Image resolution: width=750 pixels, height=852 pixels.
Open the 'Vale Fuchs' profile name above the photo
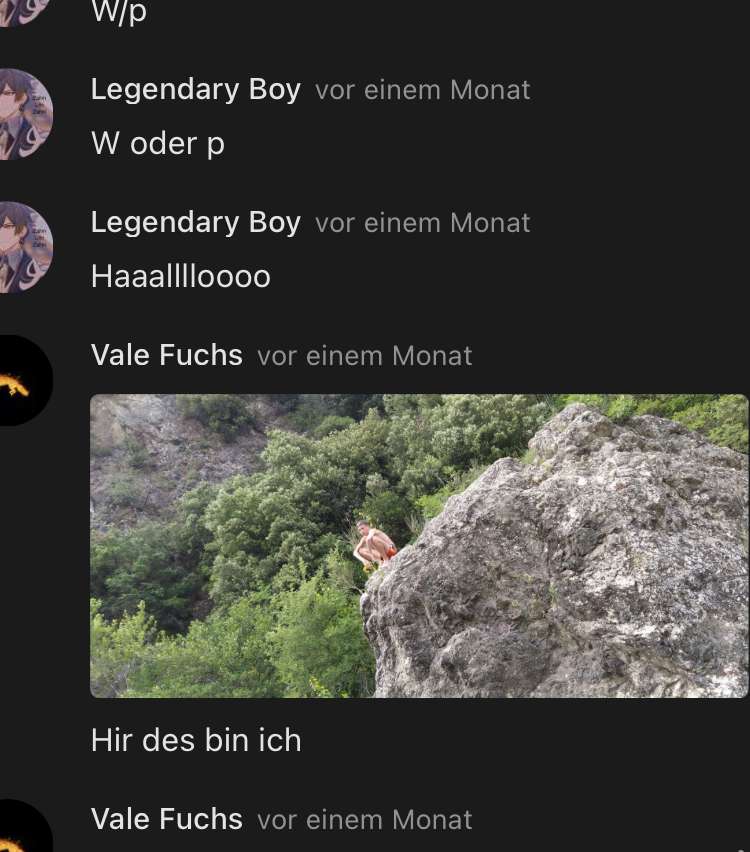[x=167, y=355]
